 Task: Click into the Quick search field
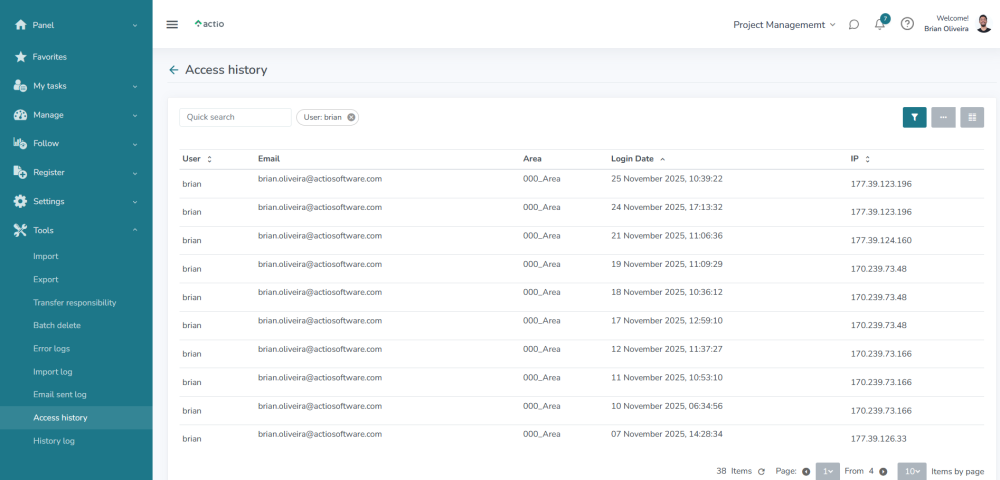(x=235, y=117)
